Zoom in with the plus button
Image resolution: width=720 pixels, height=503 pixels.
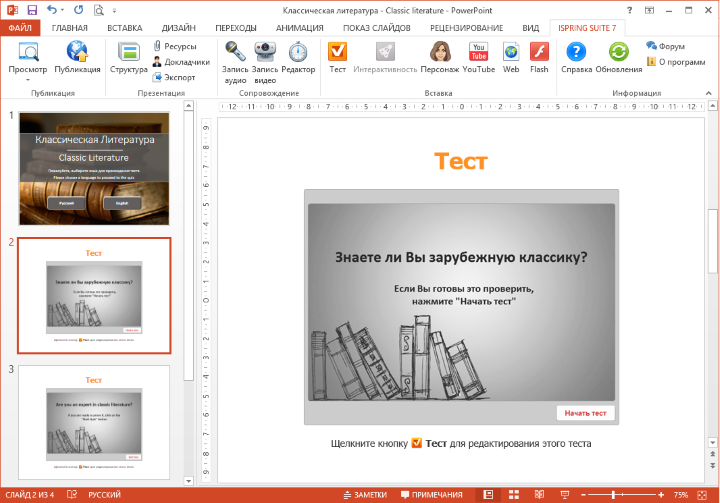661,495
